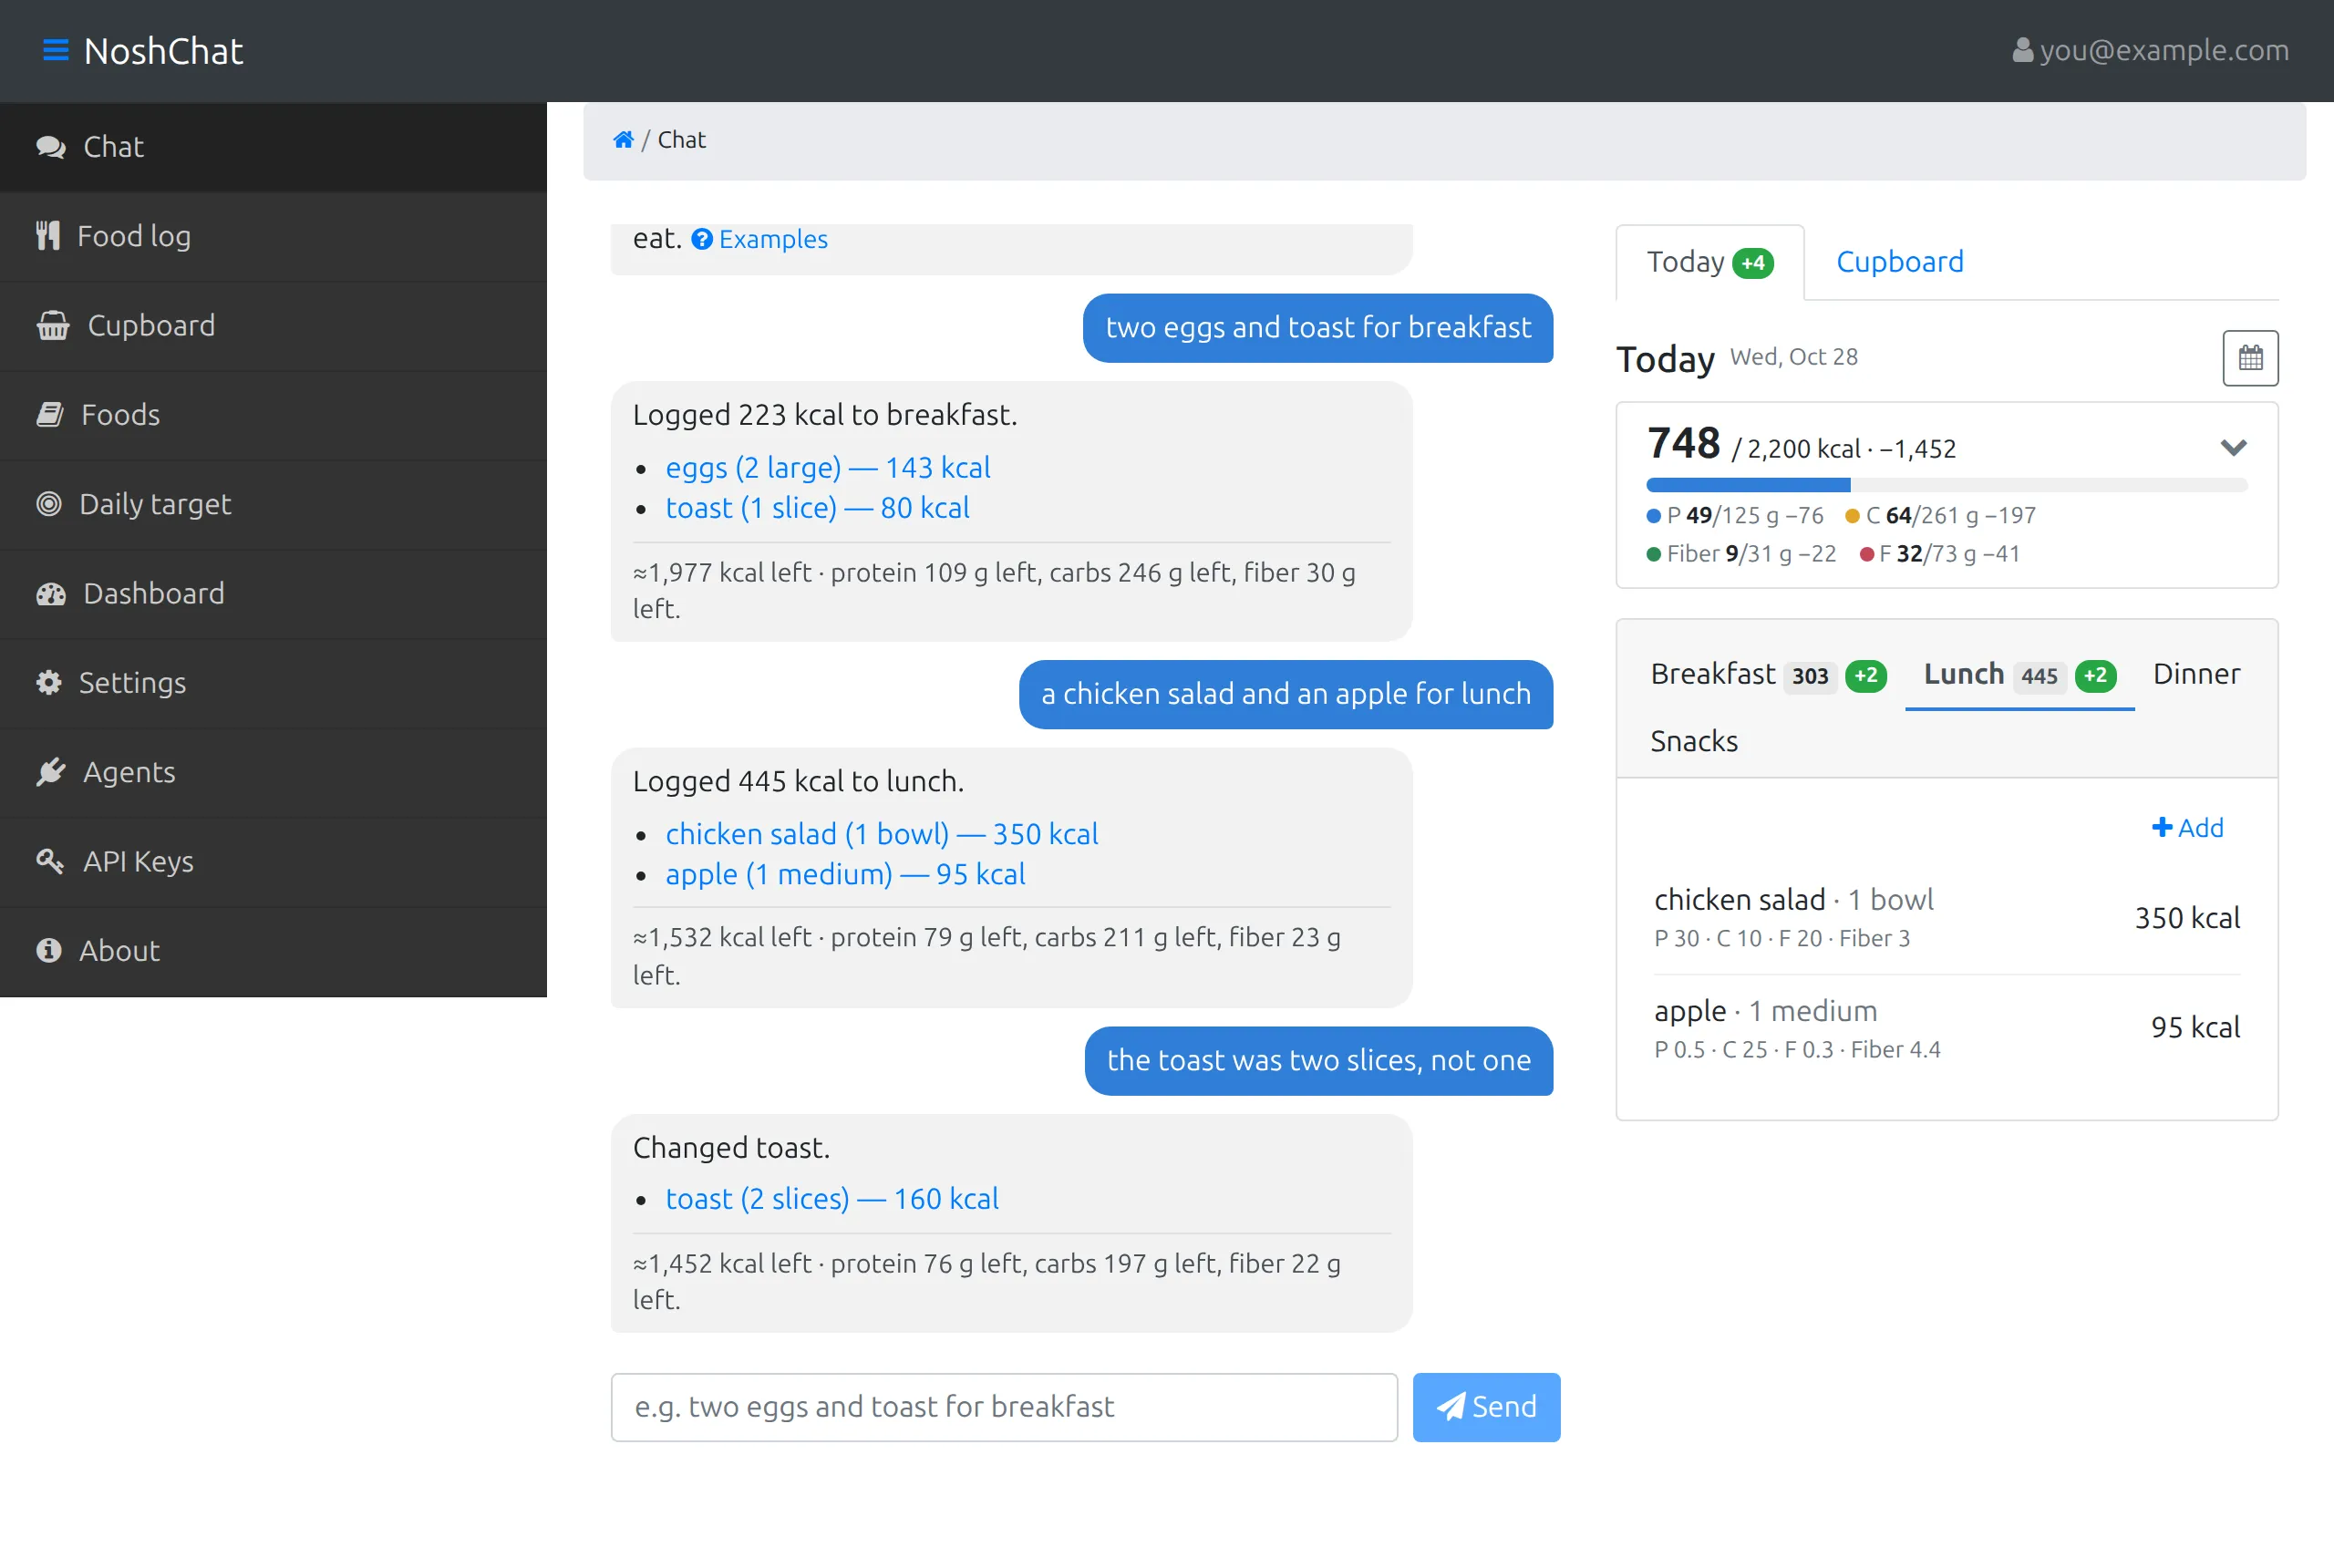This screenshot has height=1568, width=2334.
Task: Open Food log from sidebar
Action: (x=273, y=236)
